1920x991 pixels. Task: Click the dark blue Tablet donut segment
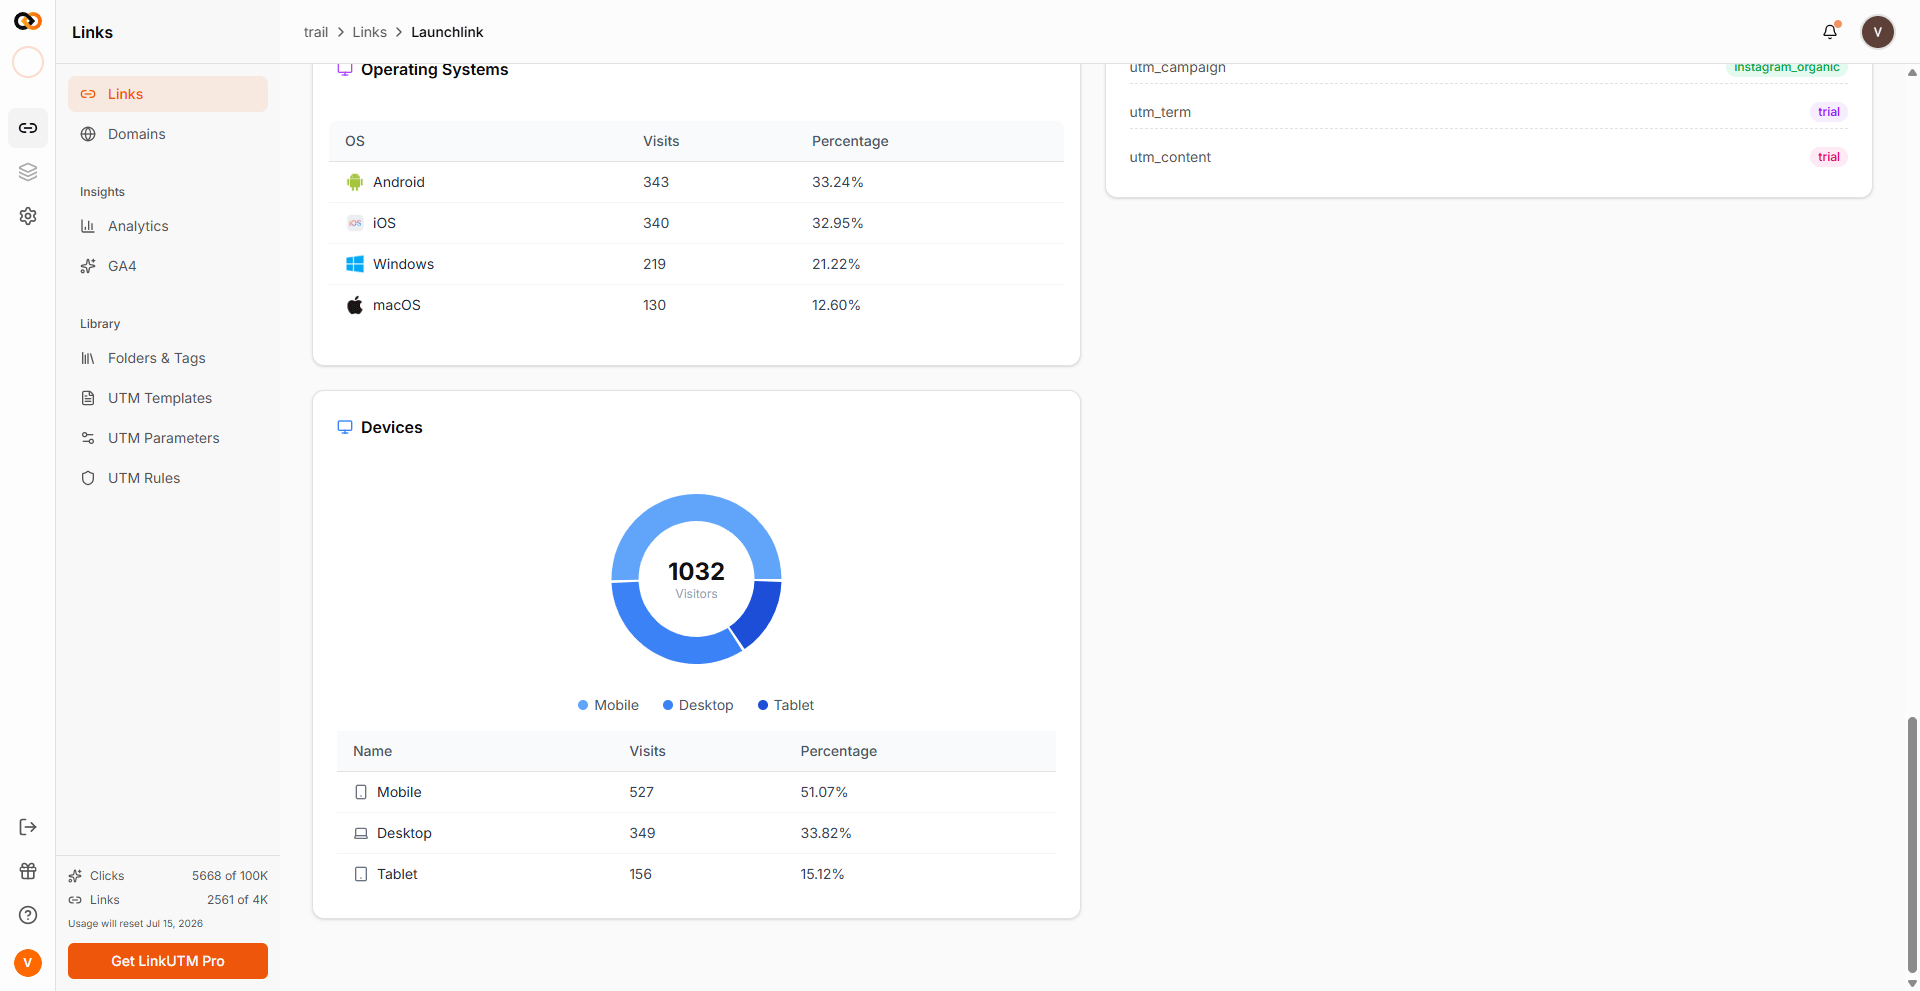[x=760, y=612]
